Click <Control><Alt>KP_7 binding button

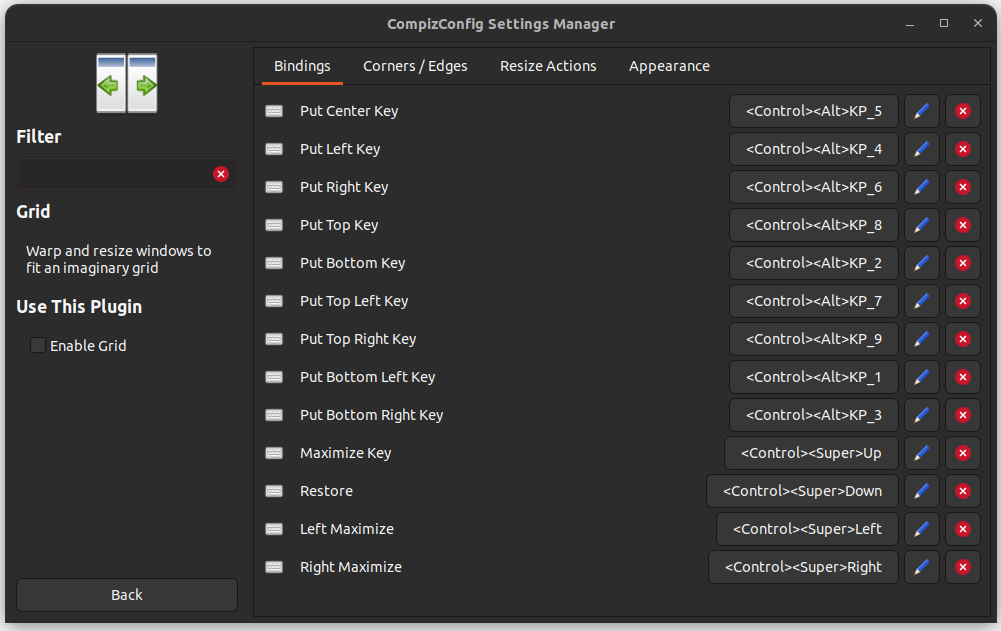tap(814, 301)
